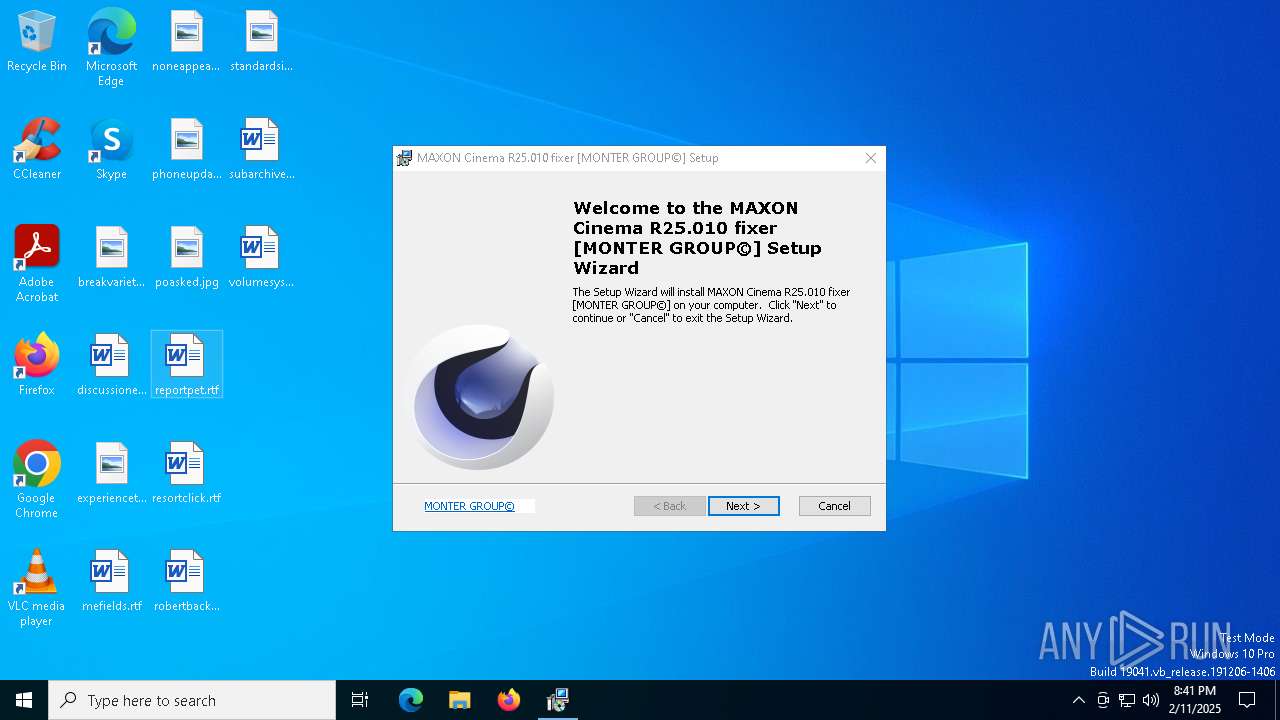Open Task View from the taskbar

click(x=360, y=700)
